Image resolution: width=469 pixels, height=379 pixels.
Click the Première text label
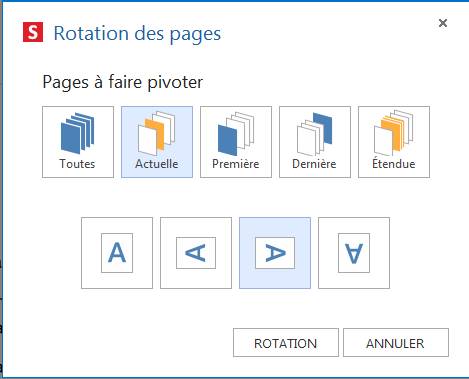236,164
